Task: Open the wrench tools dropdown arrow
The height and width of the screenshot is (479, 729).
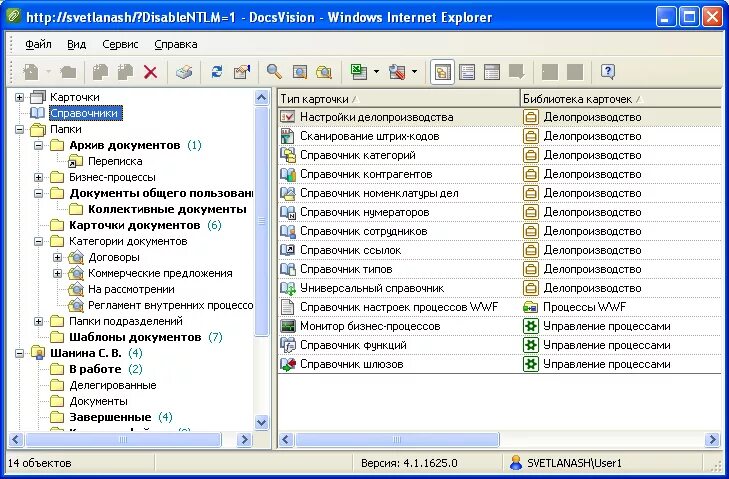Action: 414,72
